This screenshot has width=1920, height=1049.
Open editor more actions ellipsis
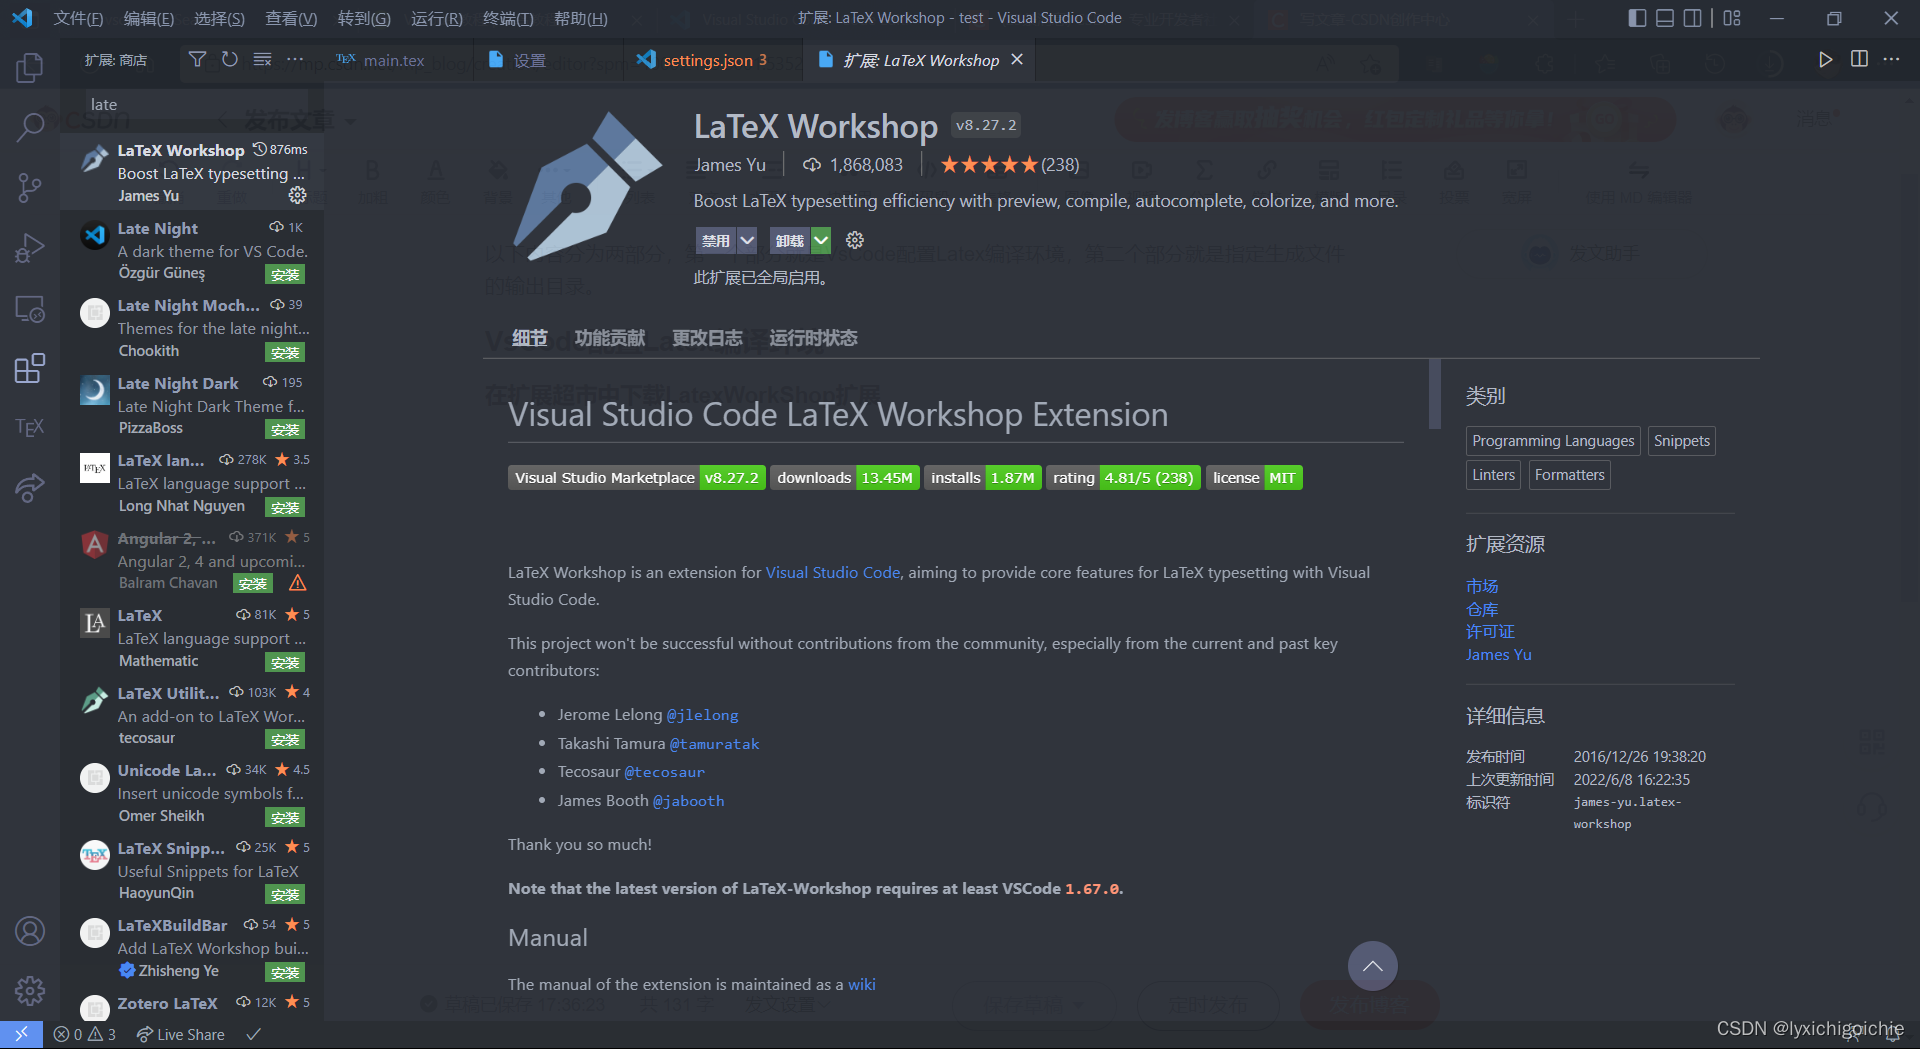point(1891,60)
